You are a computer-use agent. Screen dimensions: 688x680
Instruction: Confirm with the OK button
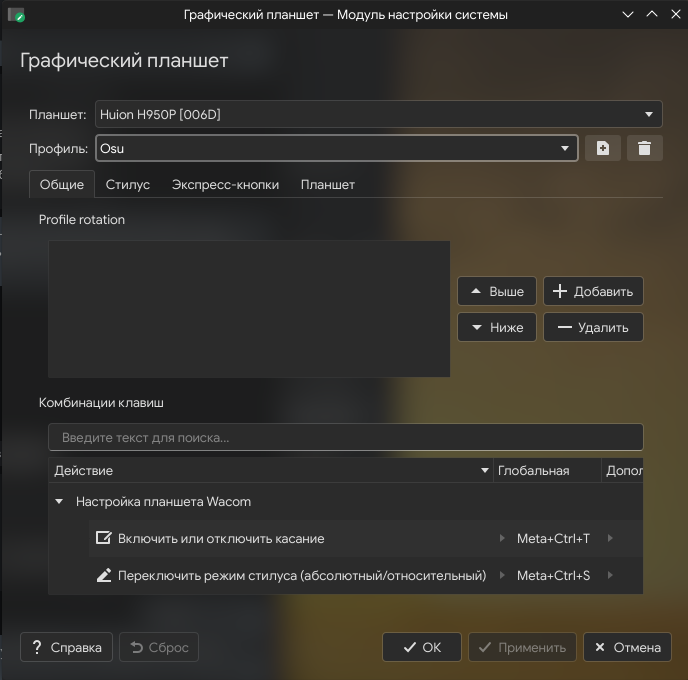422,647
